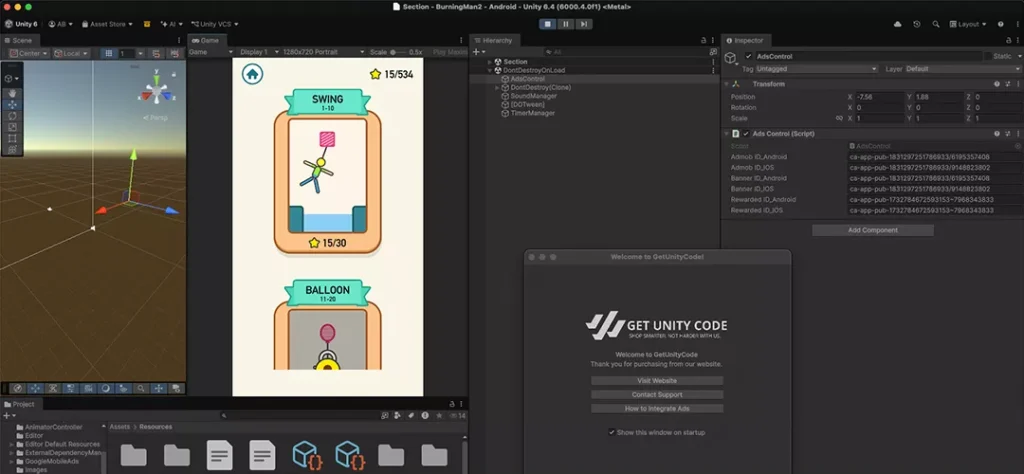This screenshot has width=1024, height=474.
Task: Open the Display 1 dropdown
Action: coord(259,52)
